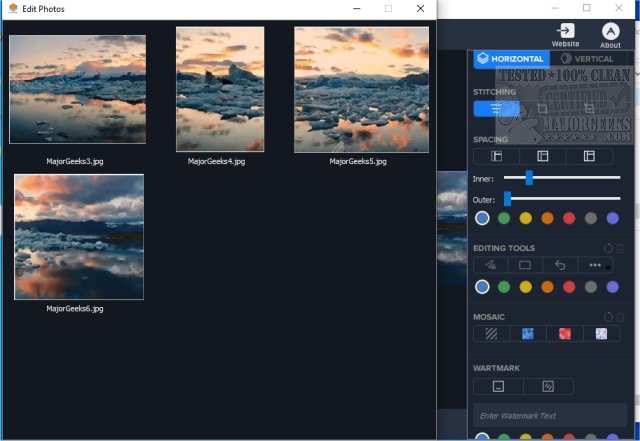Select the rectangle shape editing tool
Screen dimensions: 640x441
click(x=525, y=265)
